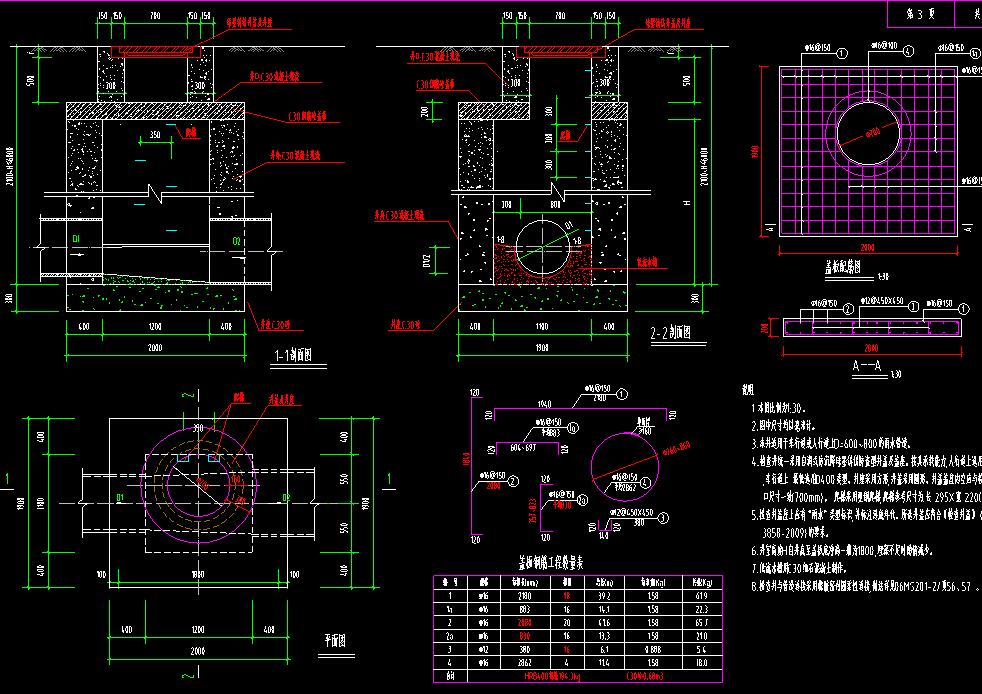Select "1900" overall width under 2-2 section
This screenshot has width=982, height=694.
click(x=542, y=347)
